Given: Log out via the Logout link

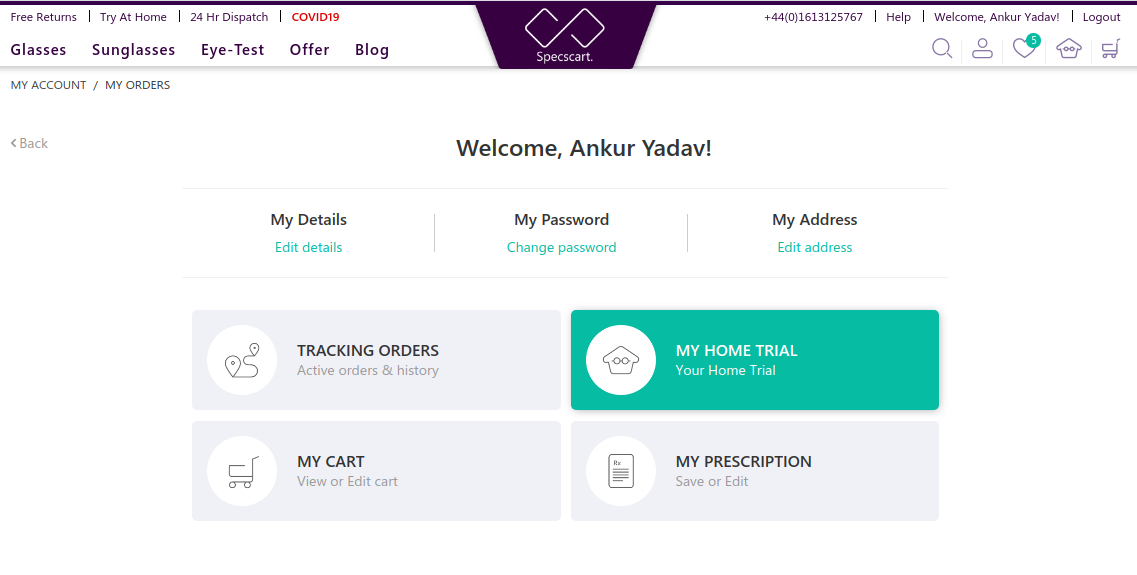Looking at the screenshot, I should pos(1101,17).
